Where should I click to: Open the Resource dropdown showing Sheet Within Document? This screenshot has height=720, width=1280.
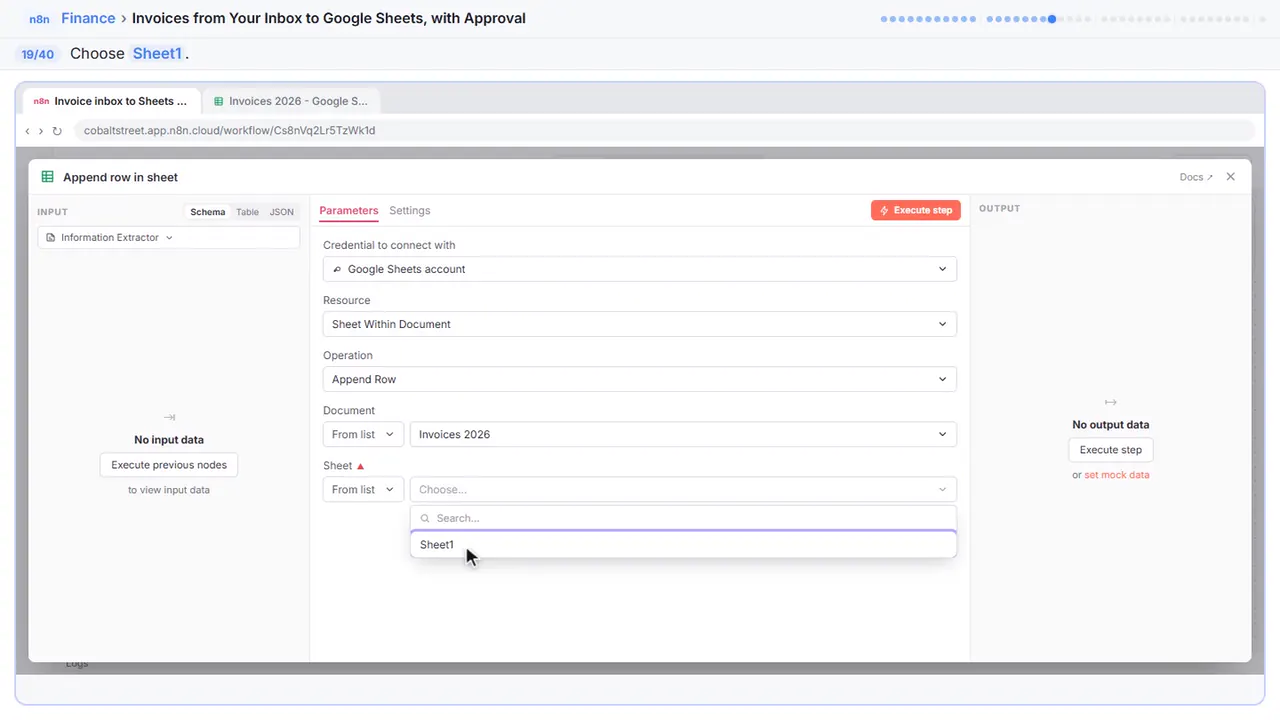[640, 324]
